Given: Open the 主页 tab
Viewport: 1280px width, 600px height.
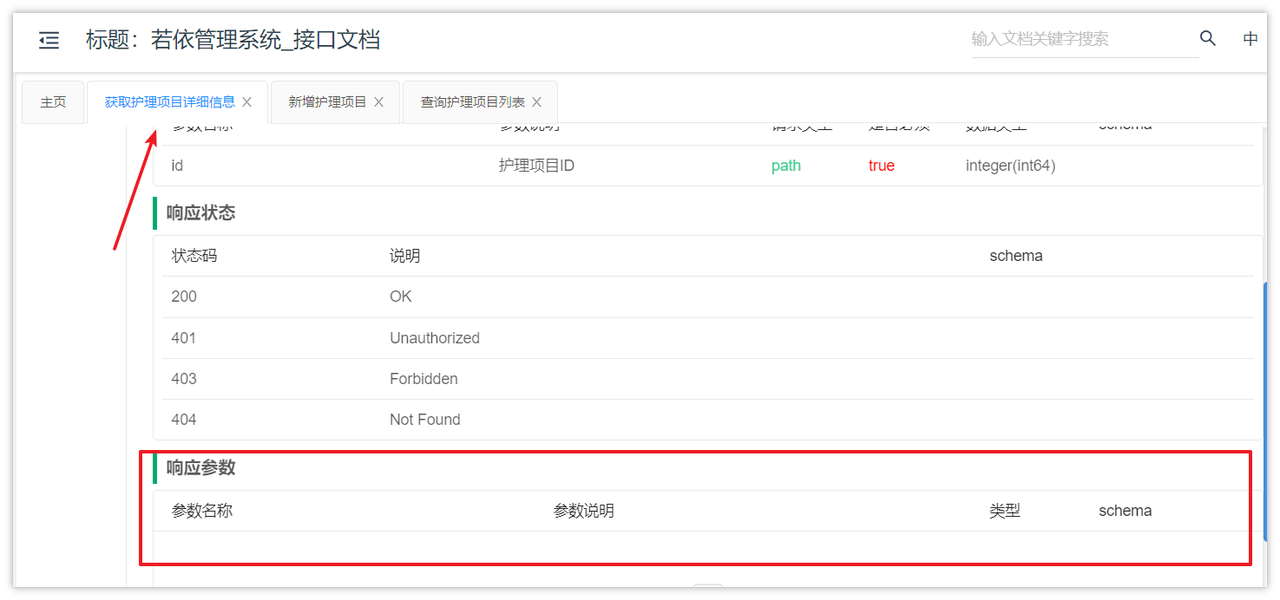Looking at the screenshot, I should pyautogui.click(x=53, y=102).
